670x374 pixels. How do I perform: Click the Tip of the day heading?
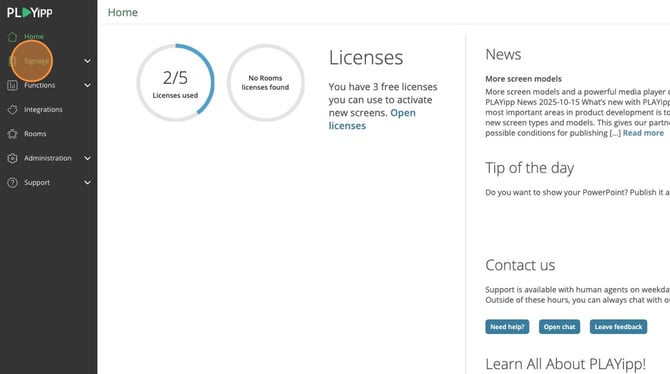[x=529, y=168]
